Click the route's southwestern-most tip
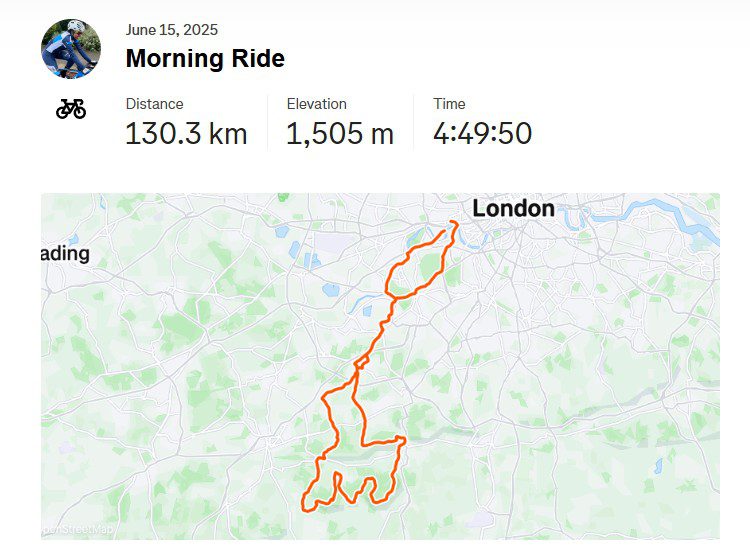Screen dimensions: 750x556 pos(305,505)
